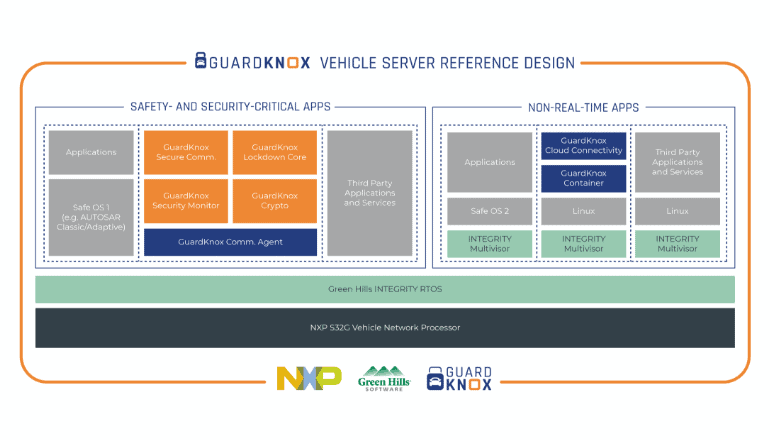Select the Applications box above Safe OS 1
Viewport: 770px width, 440px height.
91,152
